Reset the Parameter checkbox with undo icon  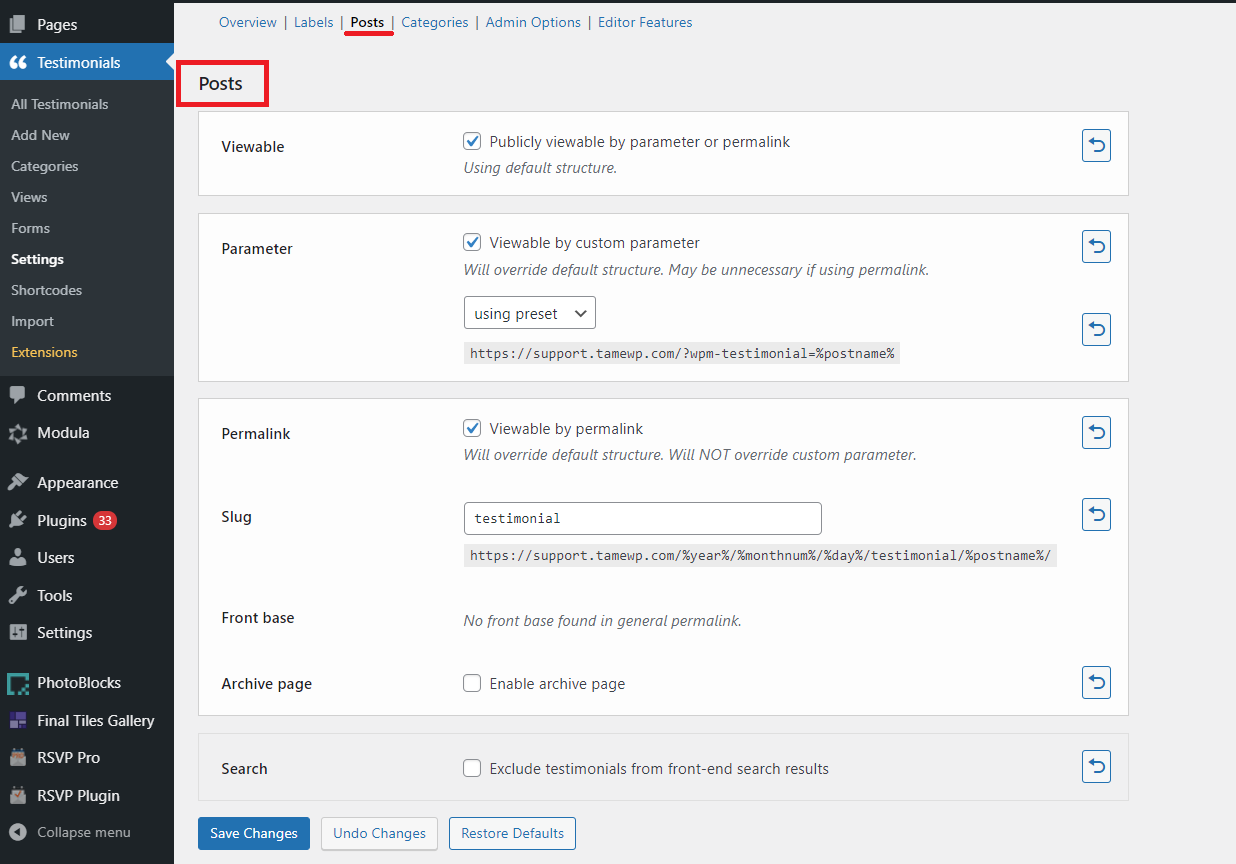coord(1097,246)
